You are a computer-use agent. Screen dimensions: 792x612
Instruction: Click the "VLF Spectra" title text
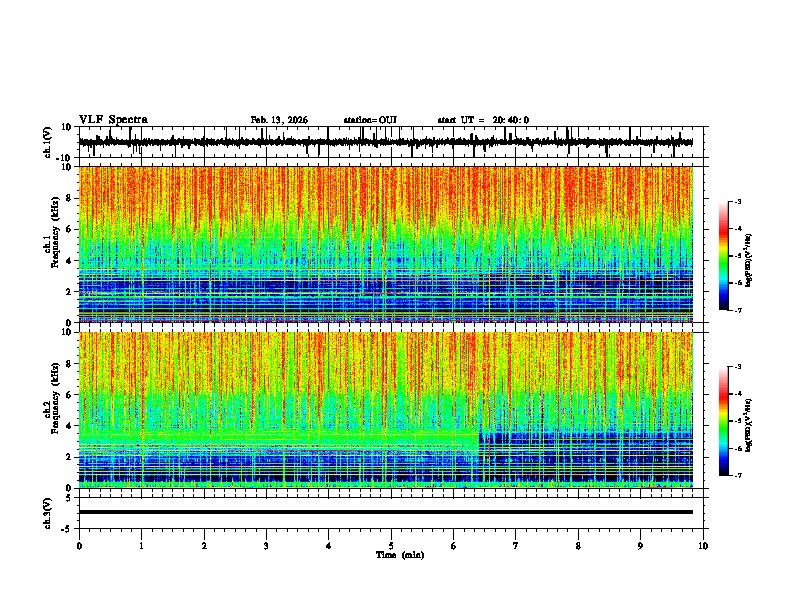point(113,120)
